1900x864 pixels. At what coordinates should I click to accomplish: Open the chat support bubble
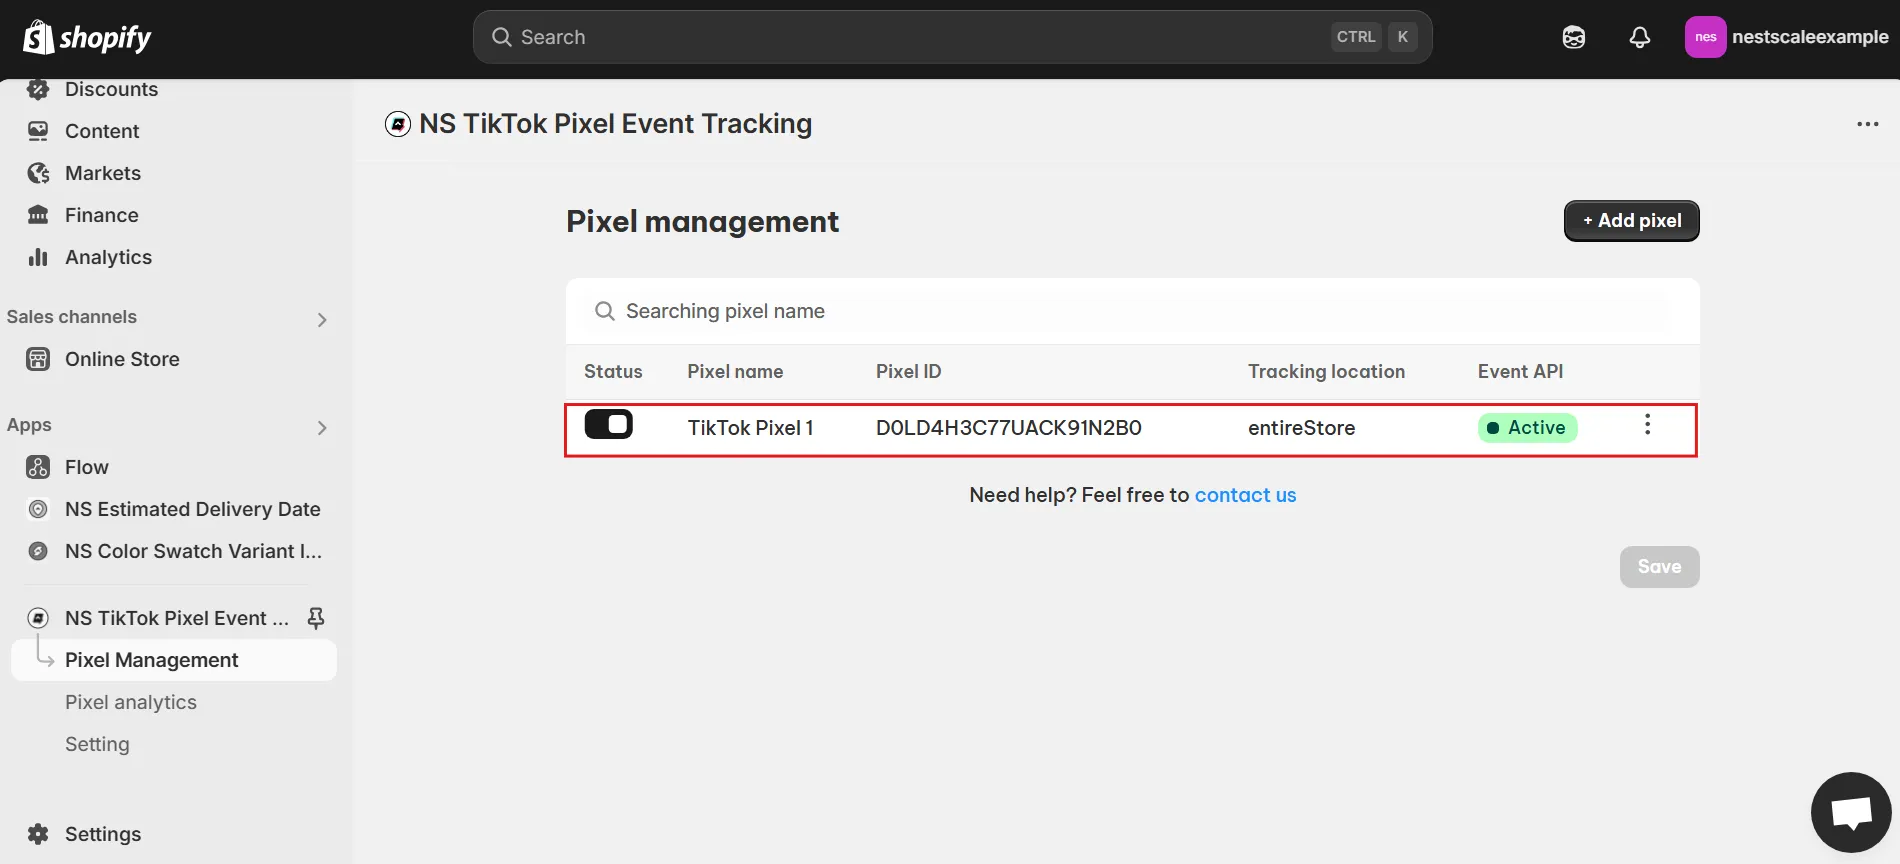1851,812
